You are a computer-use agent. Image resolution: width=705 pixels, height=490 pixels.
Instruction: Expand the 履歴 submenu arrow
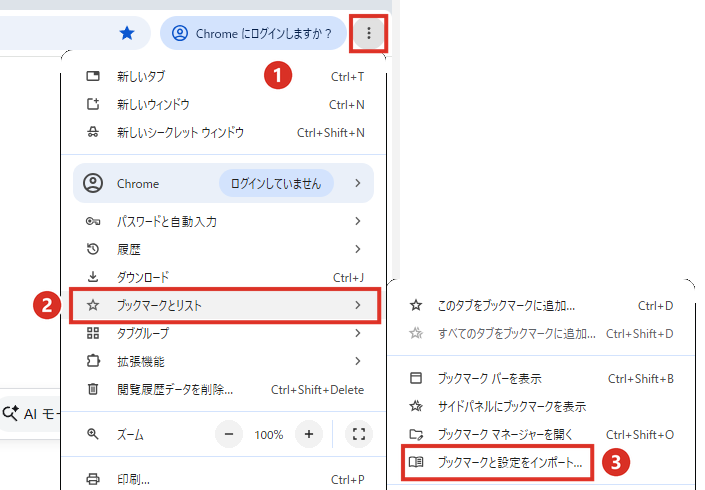tap(357, 249)
